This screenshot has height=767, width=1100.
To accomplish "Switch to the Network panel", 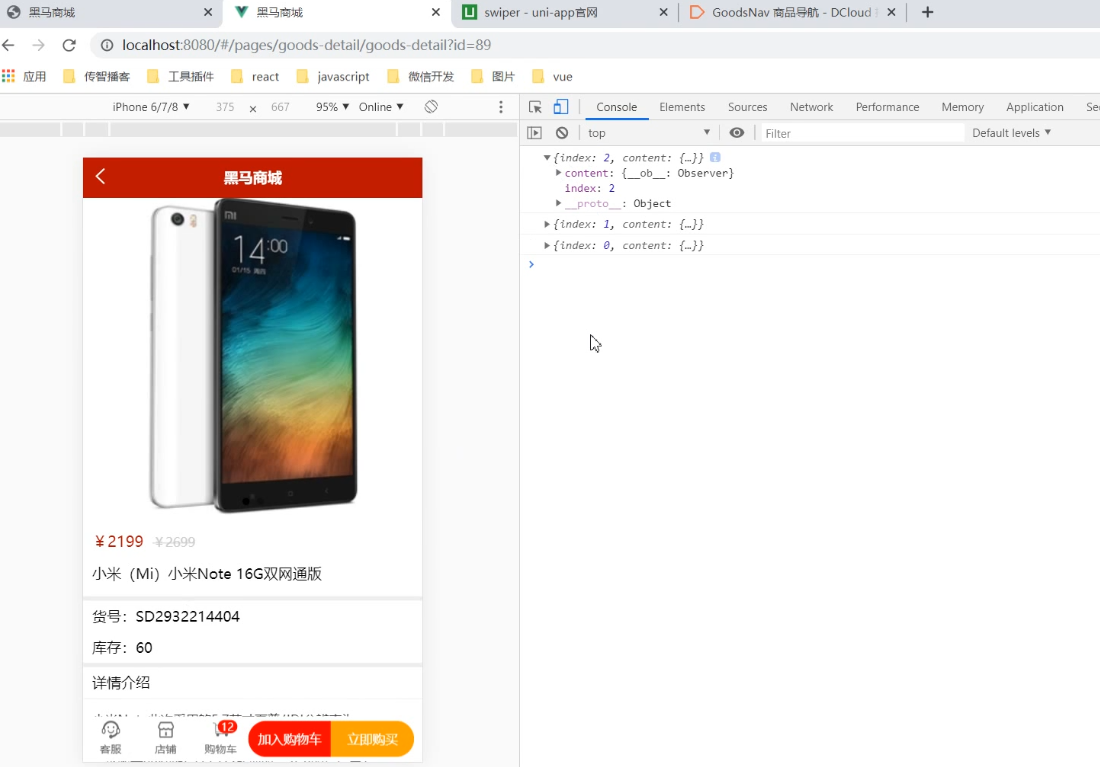I will coord(811,106).
